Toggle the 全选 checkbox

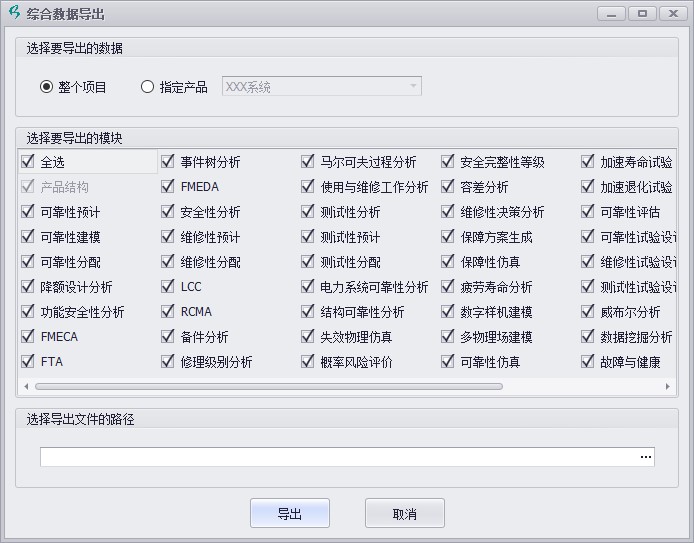27,162
